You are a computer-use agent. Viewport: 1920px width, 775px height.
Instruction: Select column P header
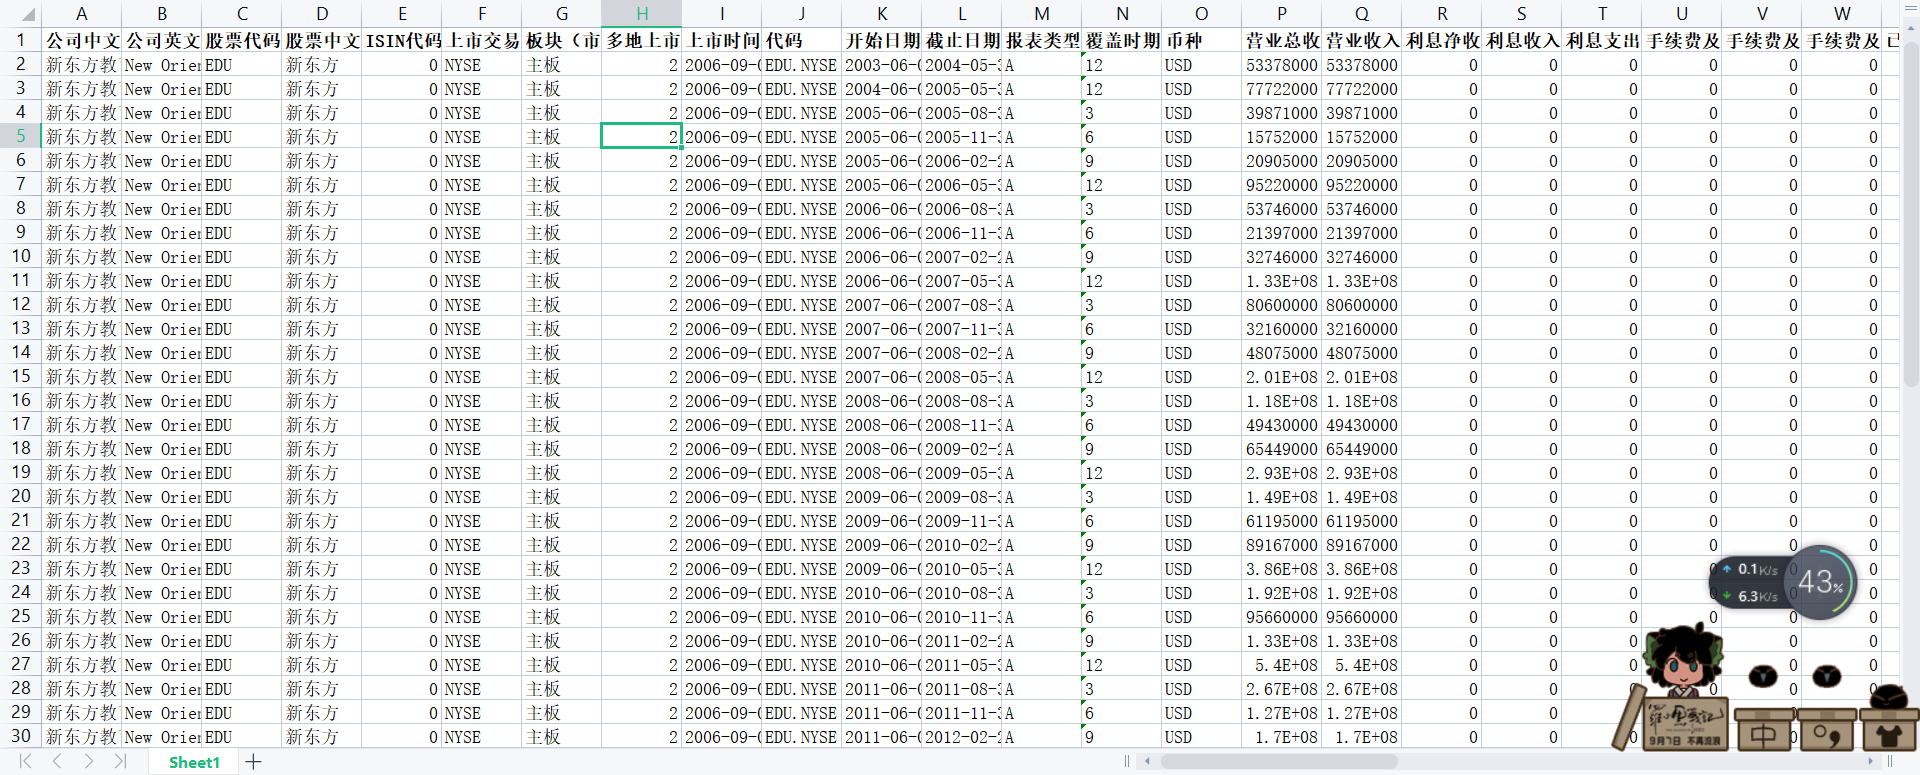(1282, 14)
